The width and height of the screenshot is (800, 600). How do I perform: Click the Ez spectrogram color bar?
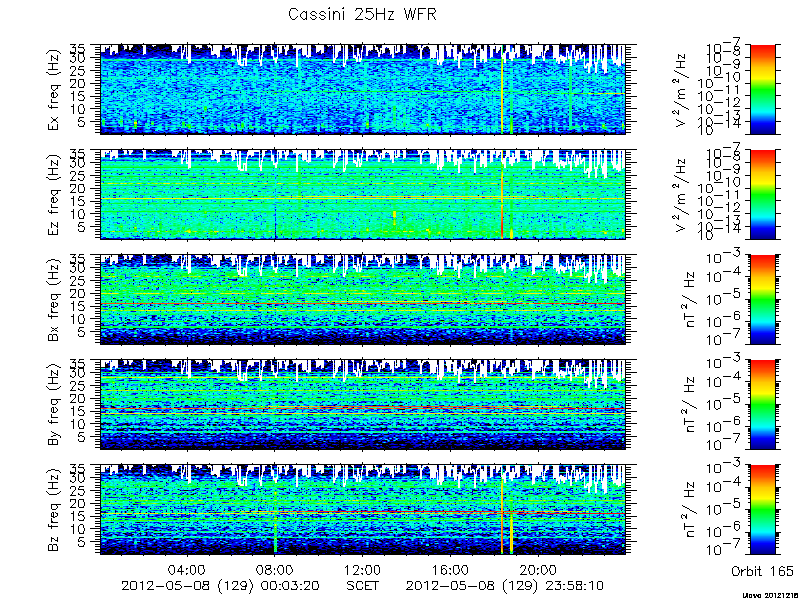coord(763,194)
